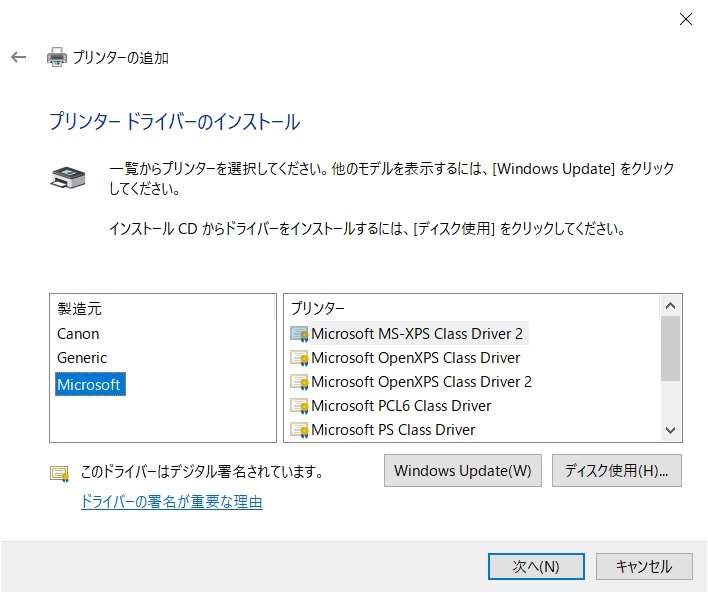Click the ディスク使用(H)... button
Viewport: 708px width, 593px height.
click(617, 471)
